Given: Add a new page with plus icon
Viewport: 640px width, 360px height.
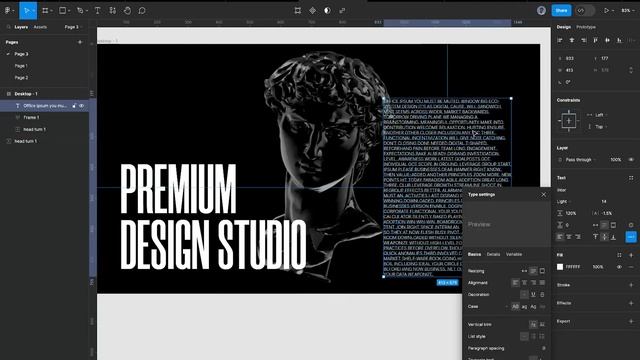Looking at the screenshot, I should [x=80, y=42].
